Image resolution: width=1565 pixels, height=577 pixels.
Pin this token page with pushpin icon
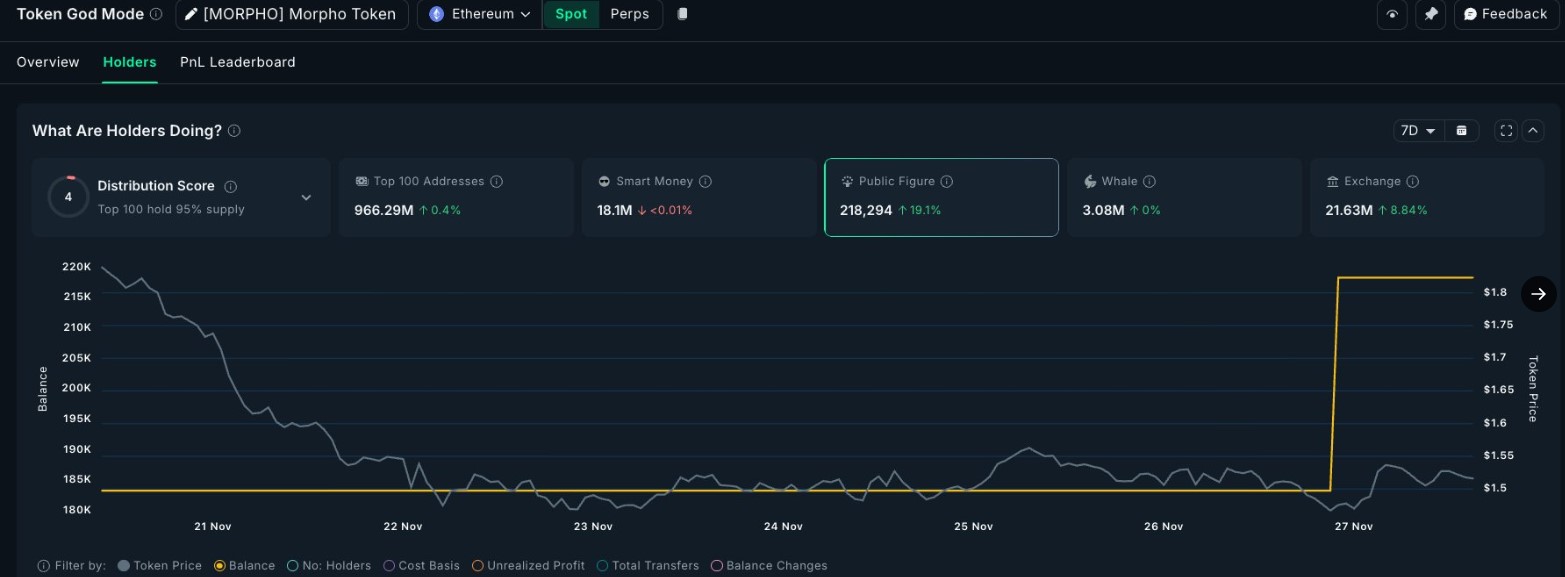[1431, 14]
